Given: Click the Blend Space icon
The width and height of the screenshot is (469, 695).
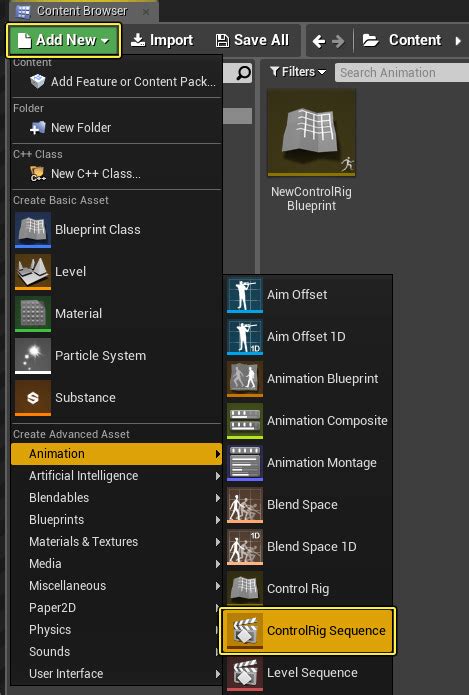Looking at the screenshot, I should coord(245,505).
